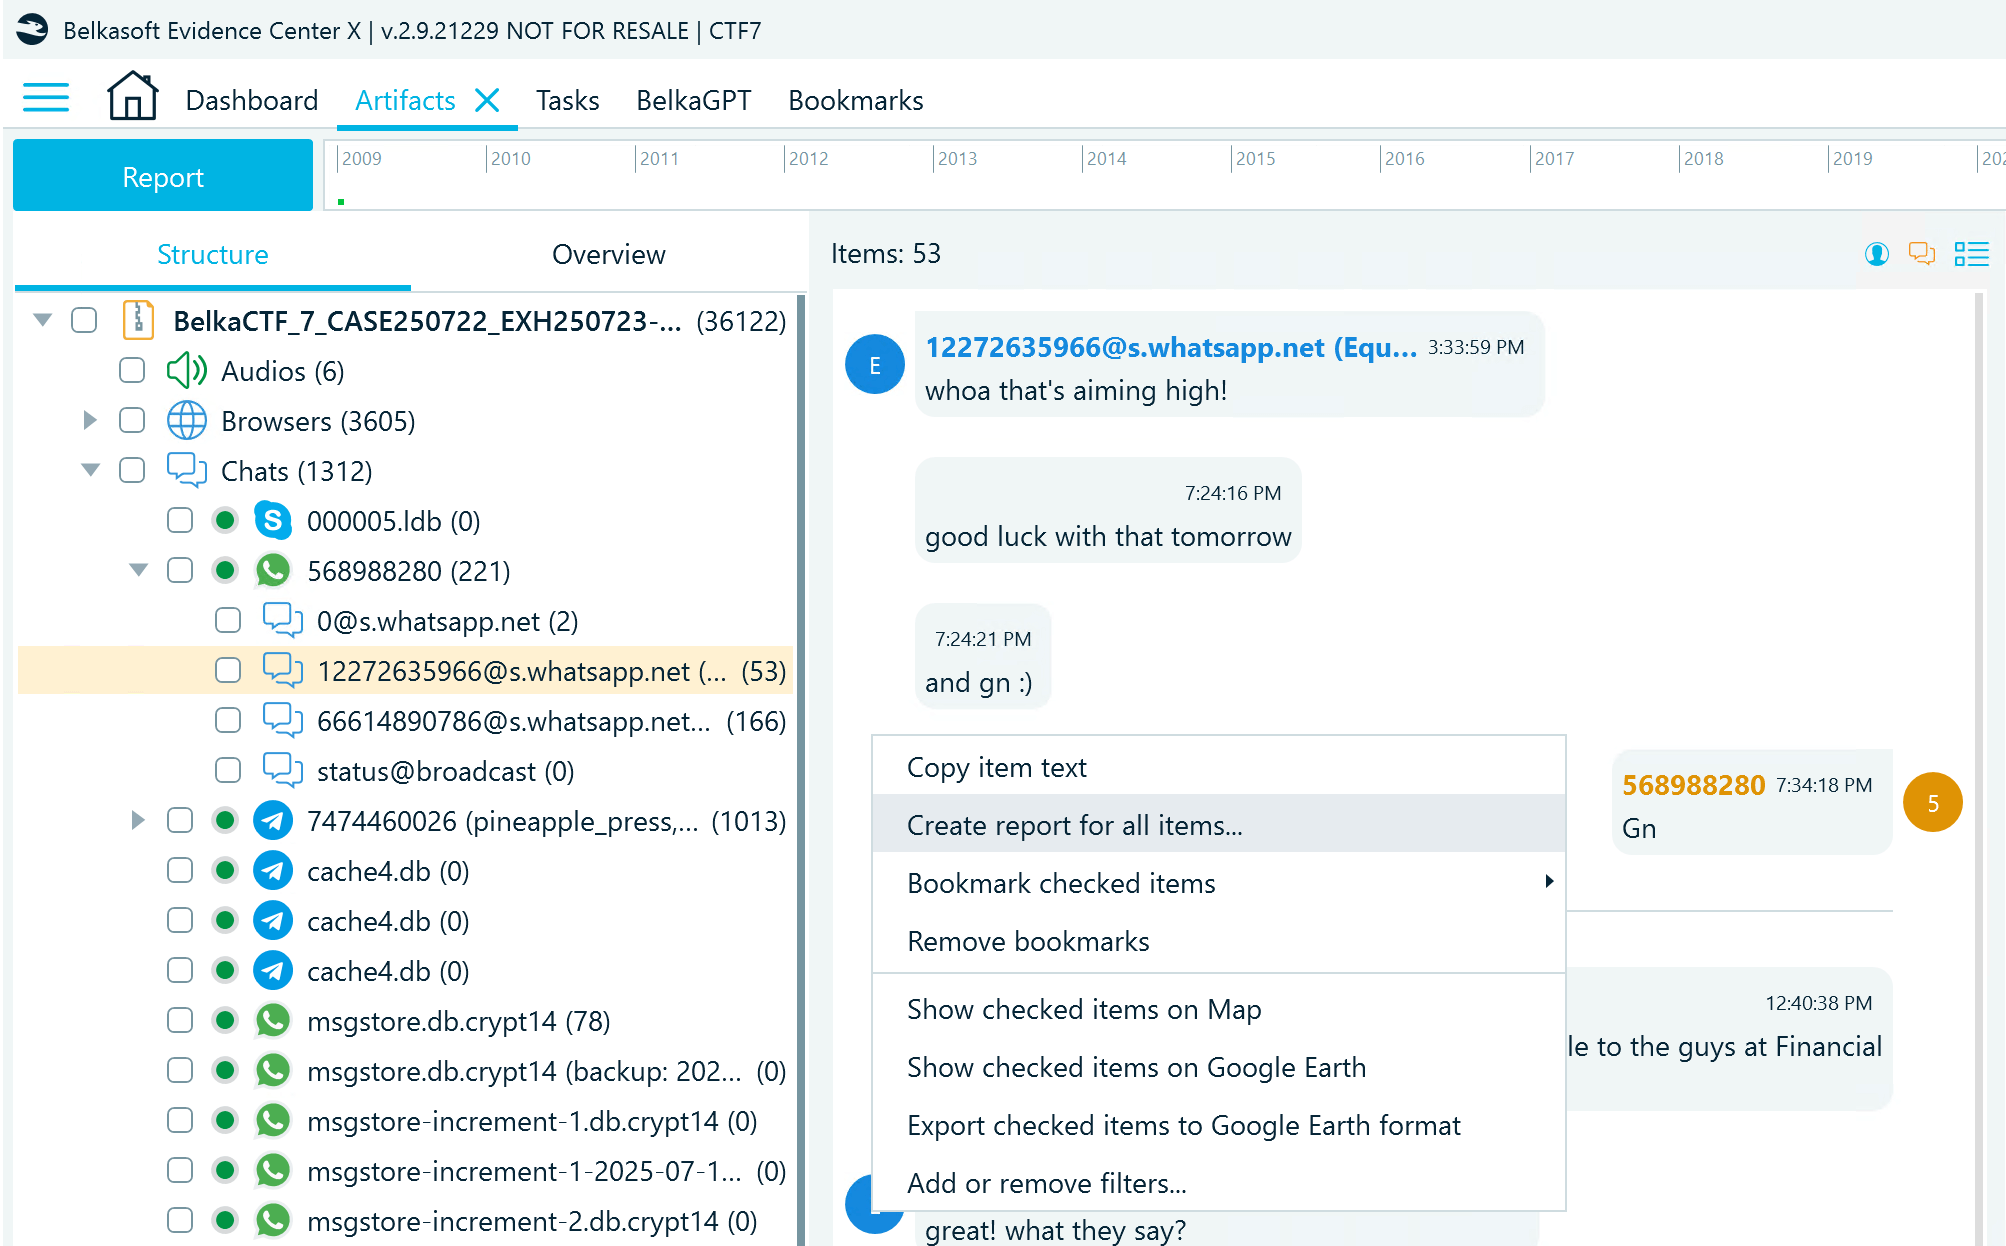Expand the 7474460026 pineapple_press node
2006x1246 pixels.
click(136, 820)
